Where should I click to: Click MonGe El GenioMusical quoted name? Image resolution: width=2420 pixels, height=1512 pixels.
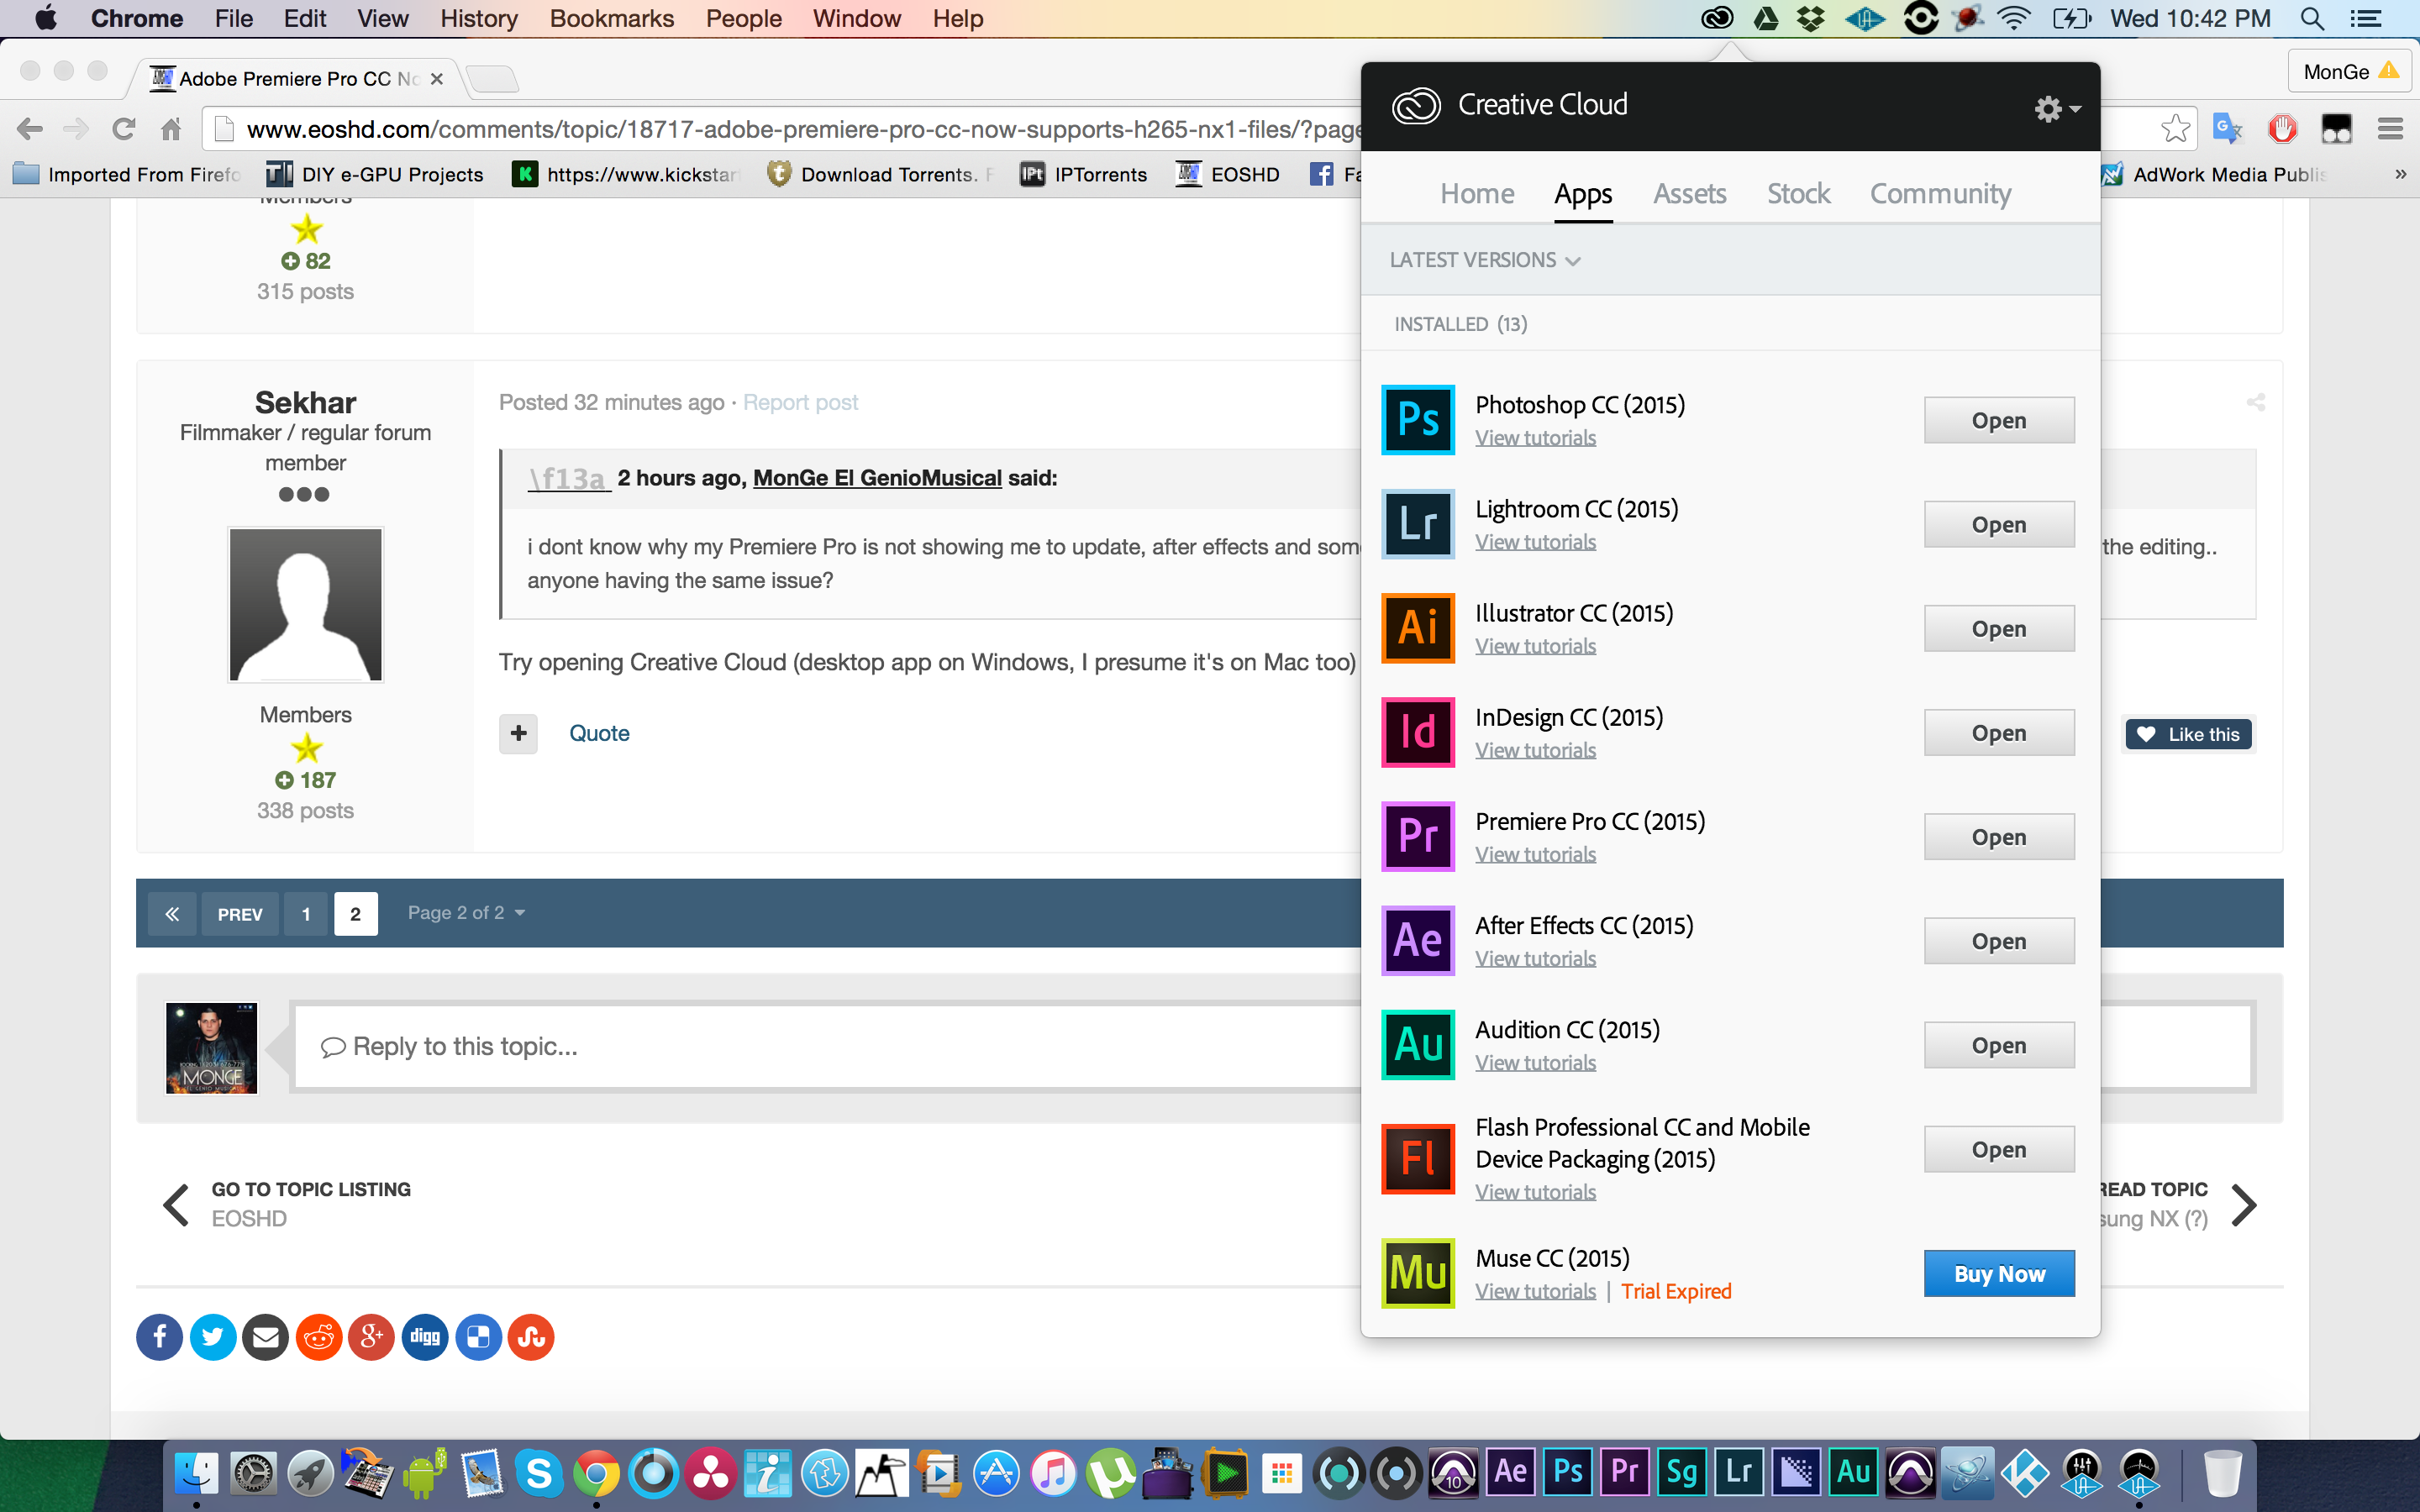click(x=877, y=478)
